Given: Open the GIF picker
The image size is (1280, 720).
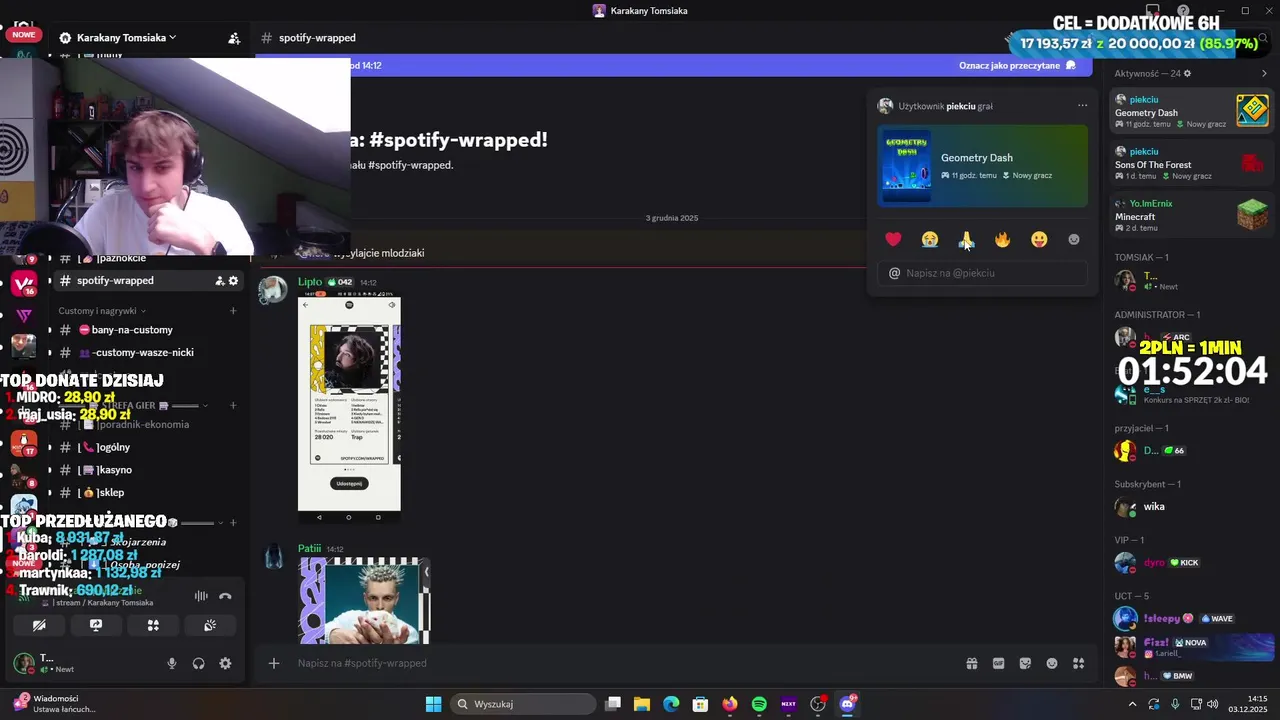Looking at the screenshot, I should [998, 663].
